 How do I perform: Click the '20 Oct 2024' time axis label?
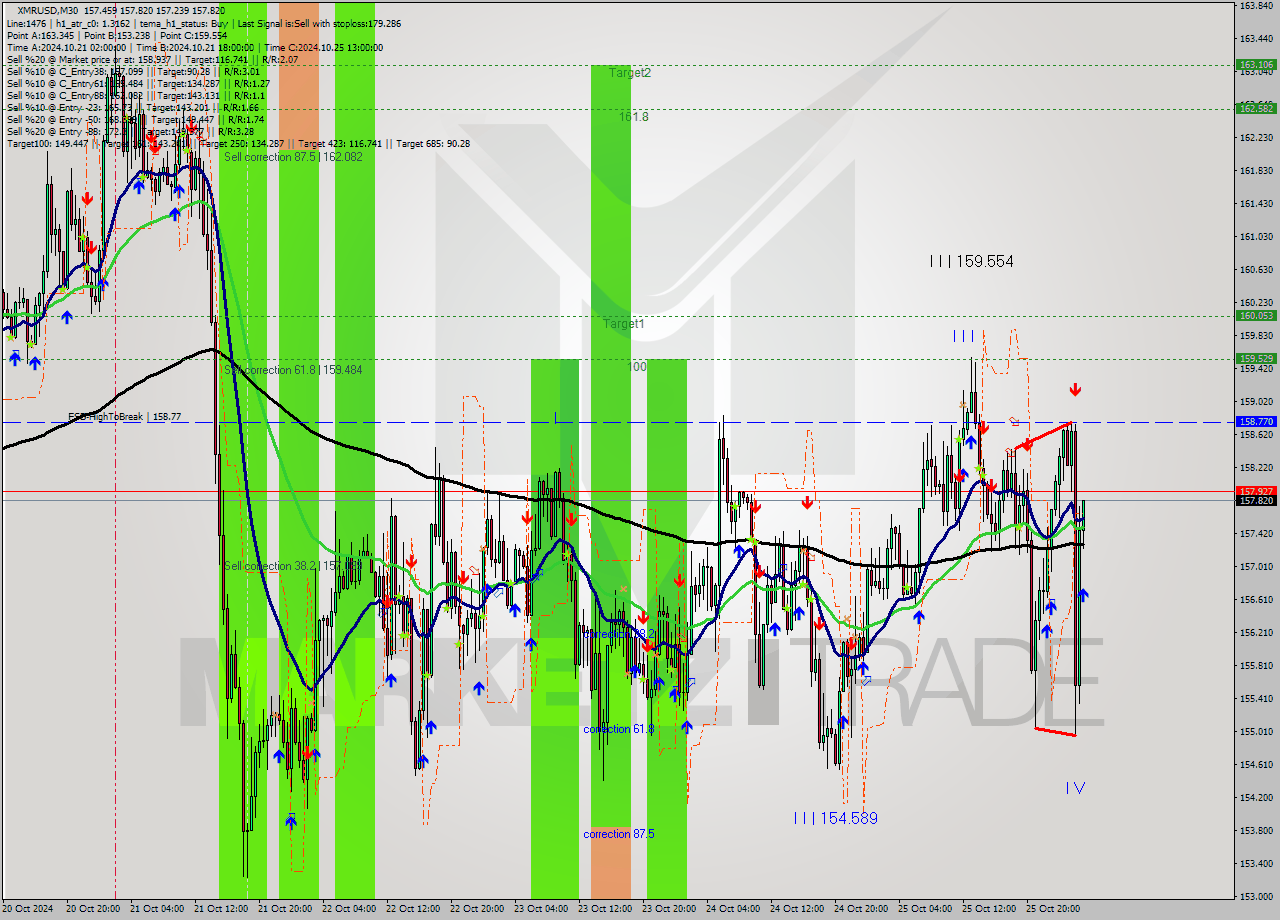click(27, 909)
